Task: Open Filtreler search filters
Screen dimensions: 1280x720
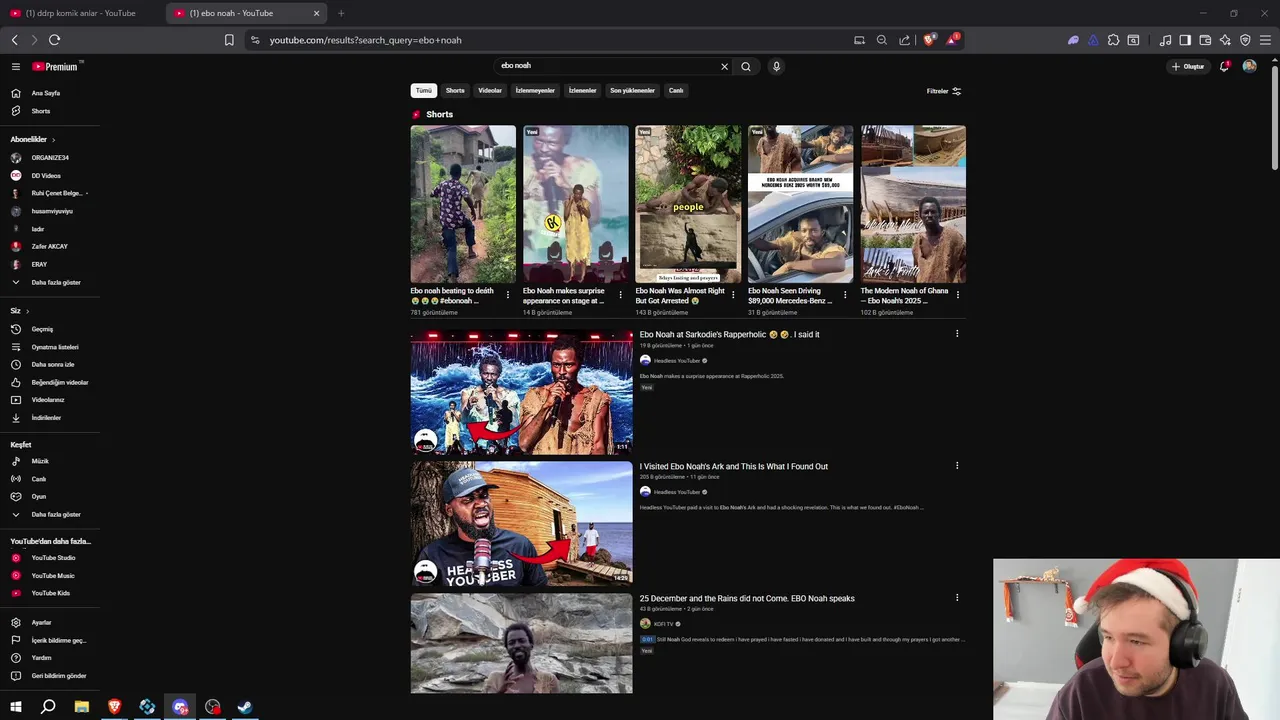Action: 944,91
